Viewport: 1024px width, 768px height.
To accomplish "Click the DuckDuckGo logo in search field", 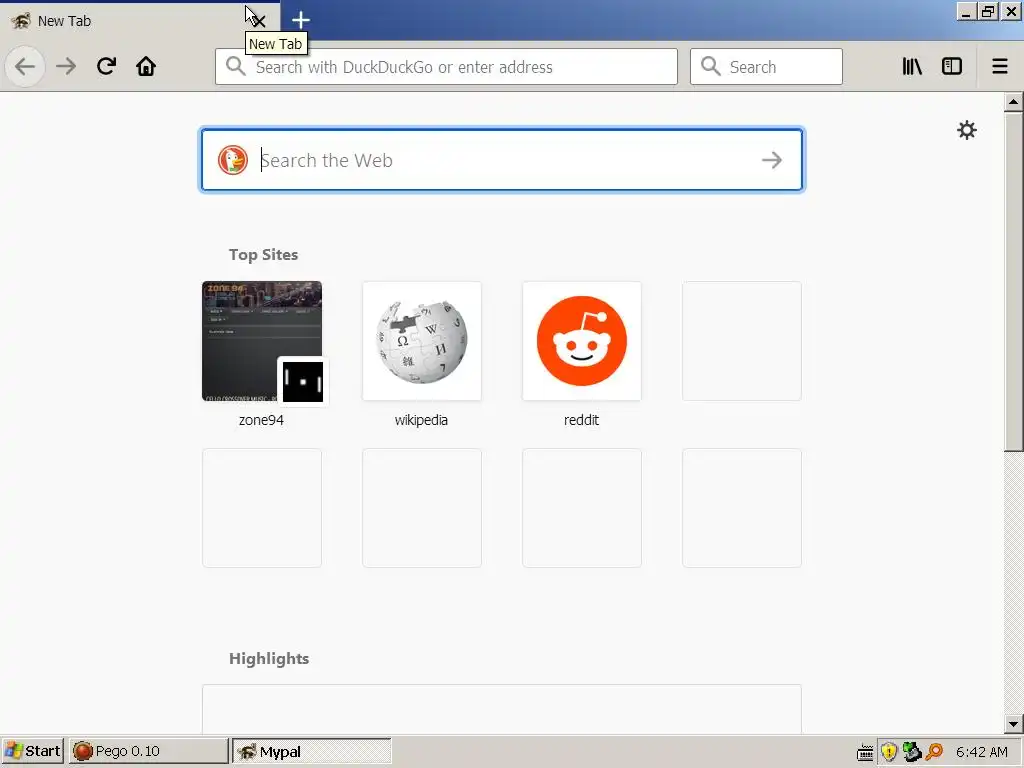I will (233, 160).
